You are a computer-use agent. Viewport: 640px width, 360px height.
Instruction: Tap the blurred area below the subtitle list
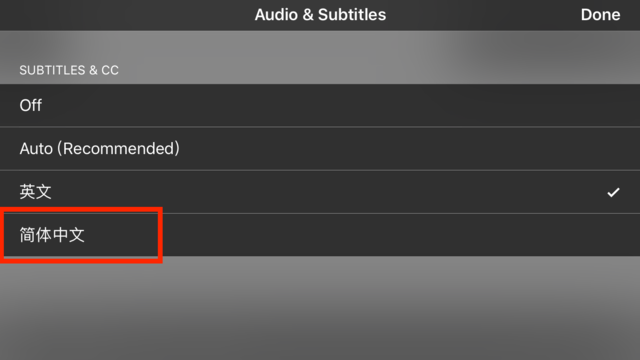click(x=320, y=308)
